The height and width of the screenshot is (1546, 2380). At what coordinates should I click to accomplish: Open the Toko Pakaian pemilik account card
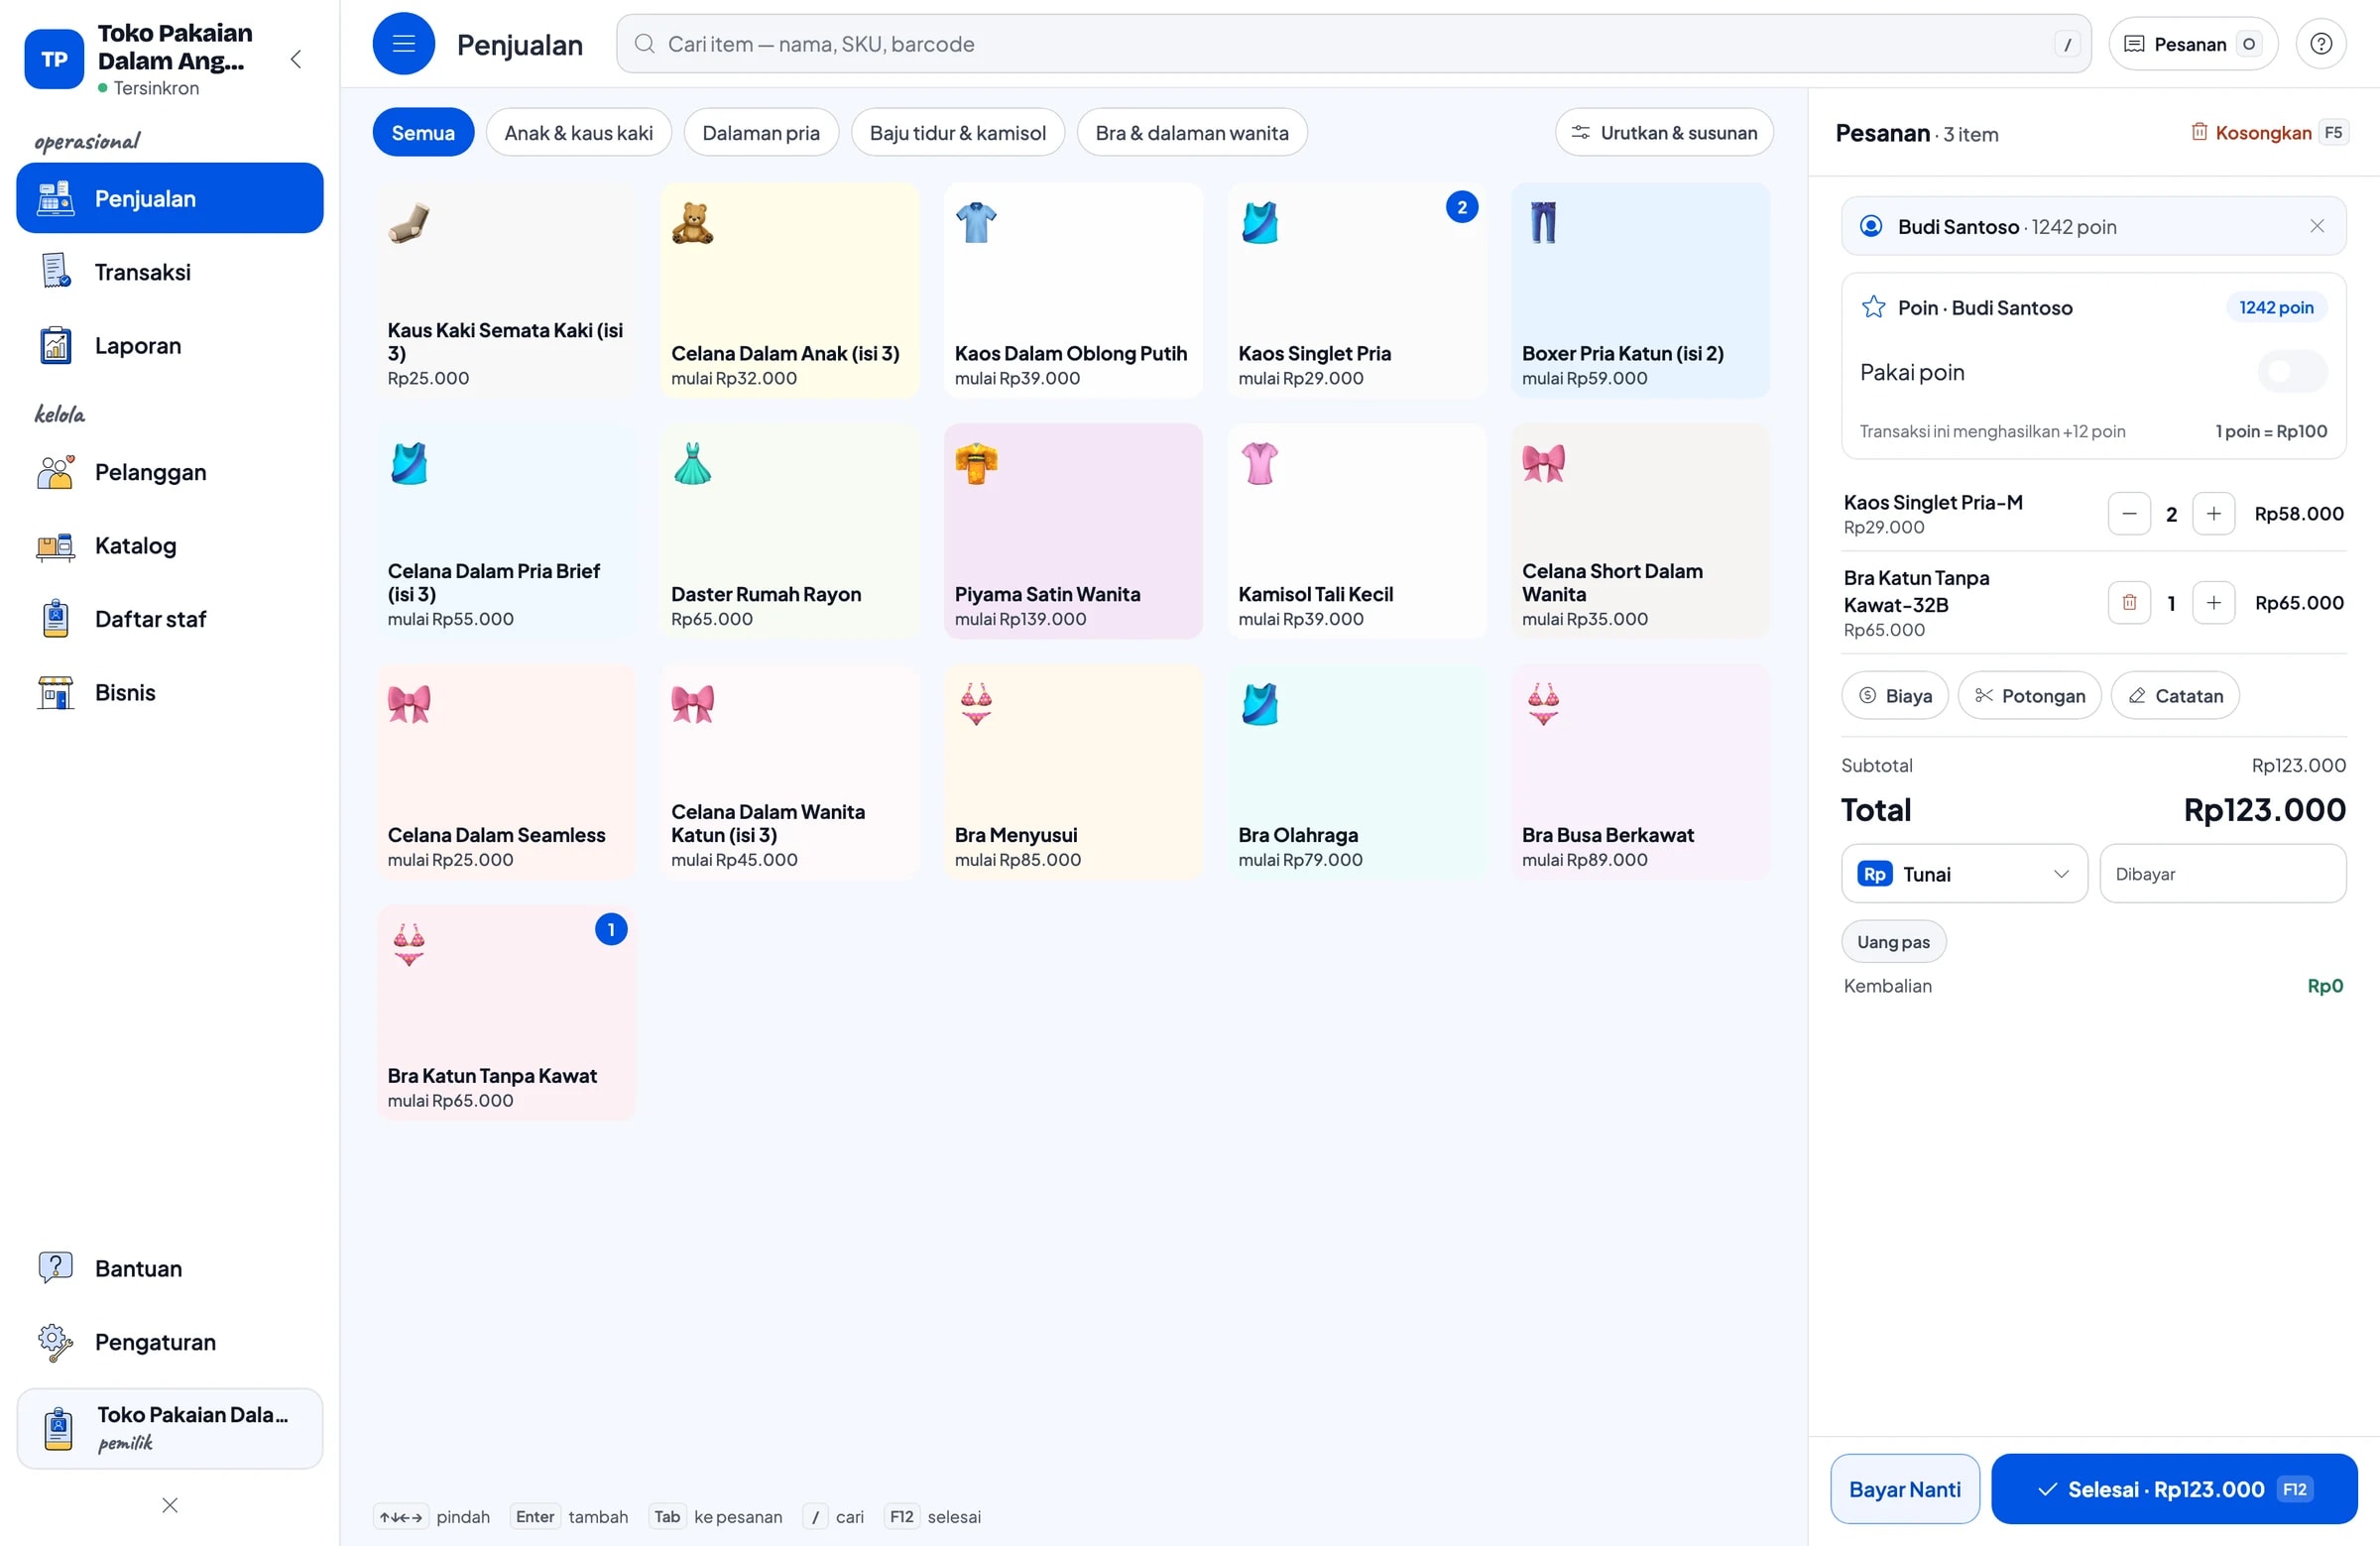tap(169, 1428)
